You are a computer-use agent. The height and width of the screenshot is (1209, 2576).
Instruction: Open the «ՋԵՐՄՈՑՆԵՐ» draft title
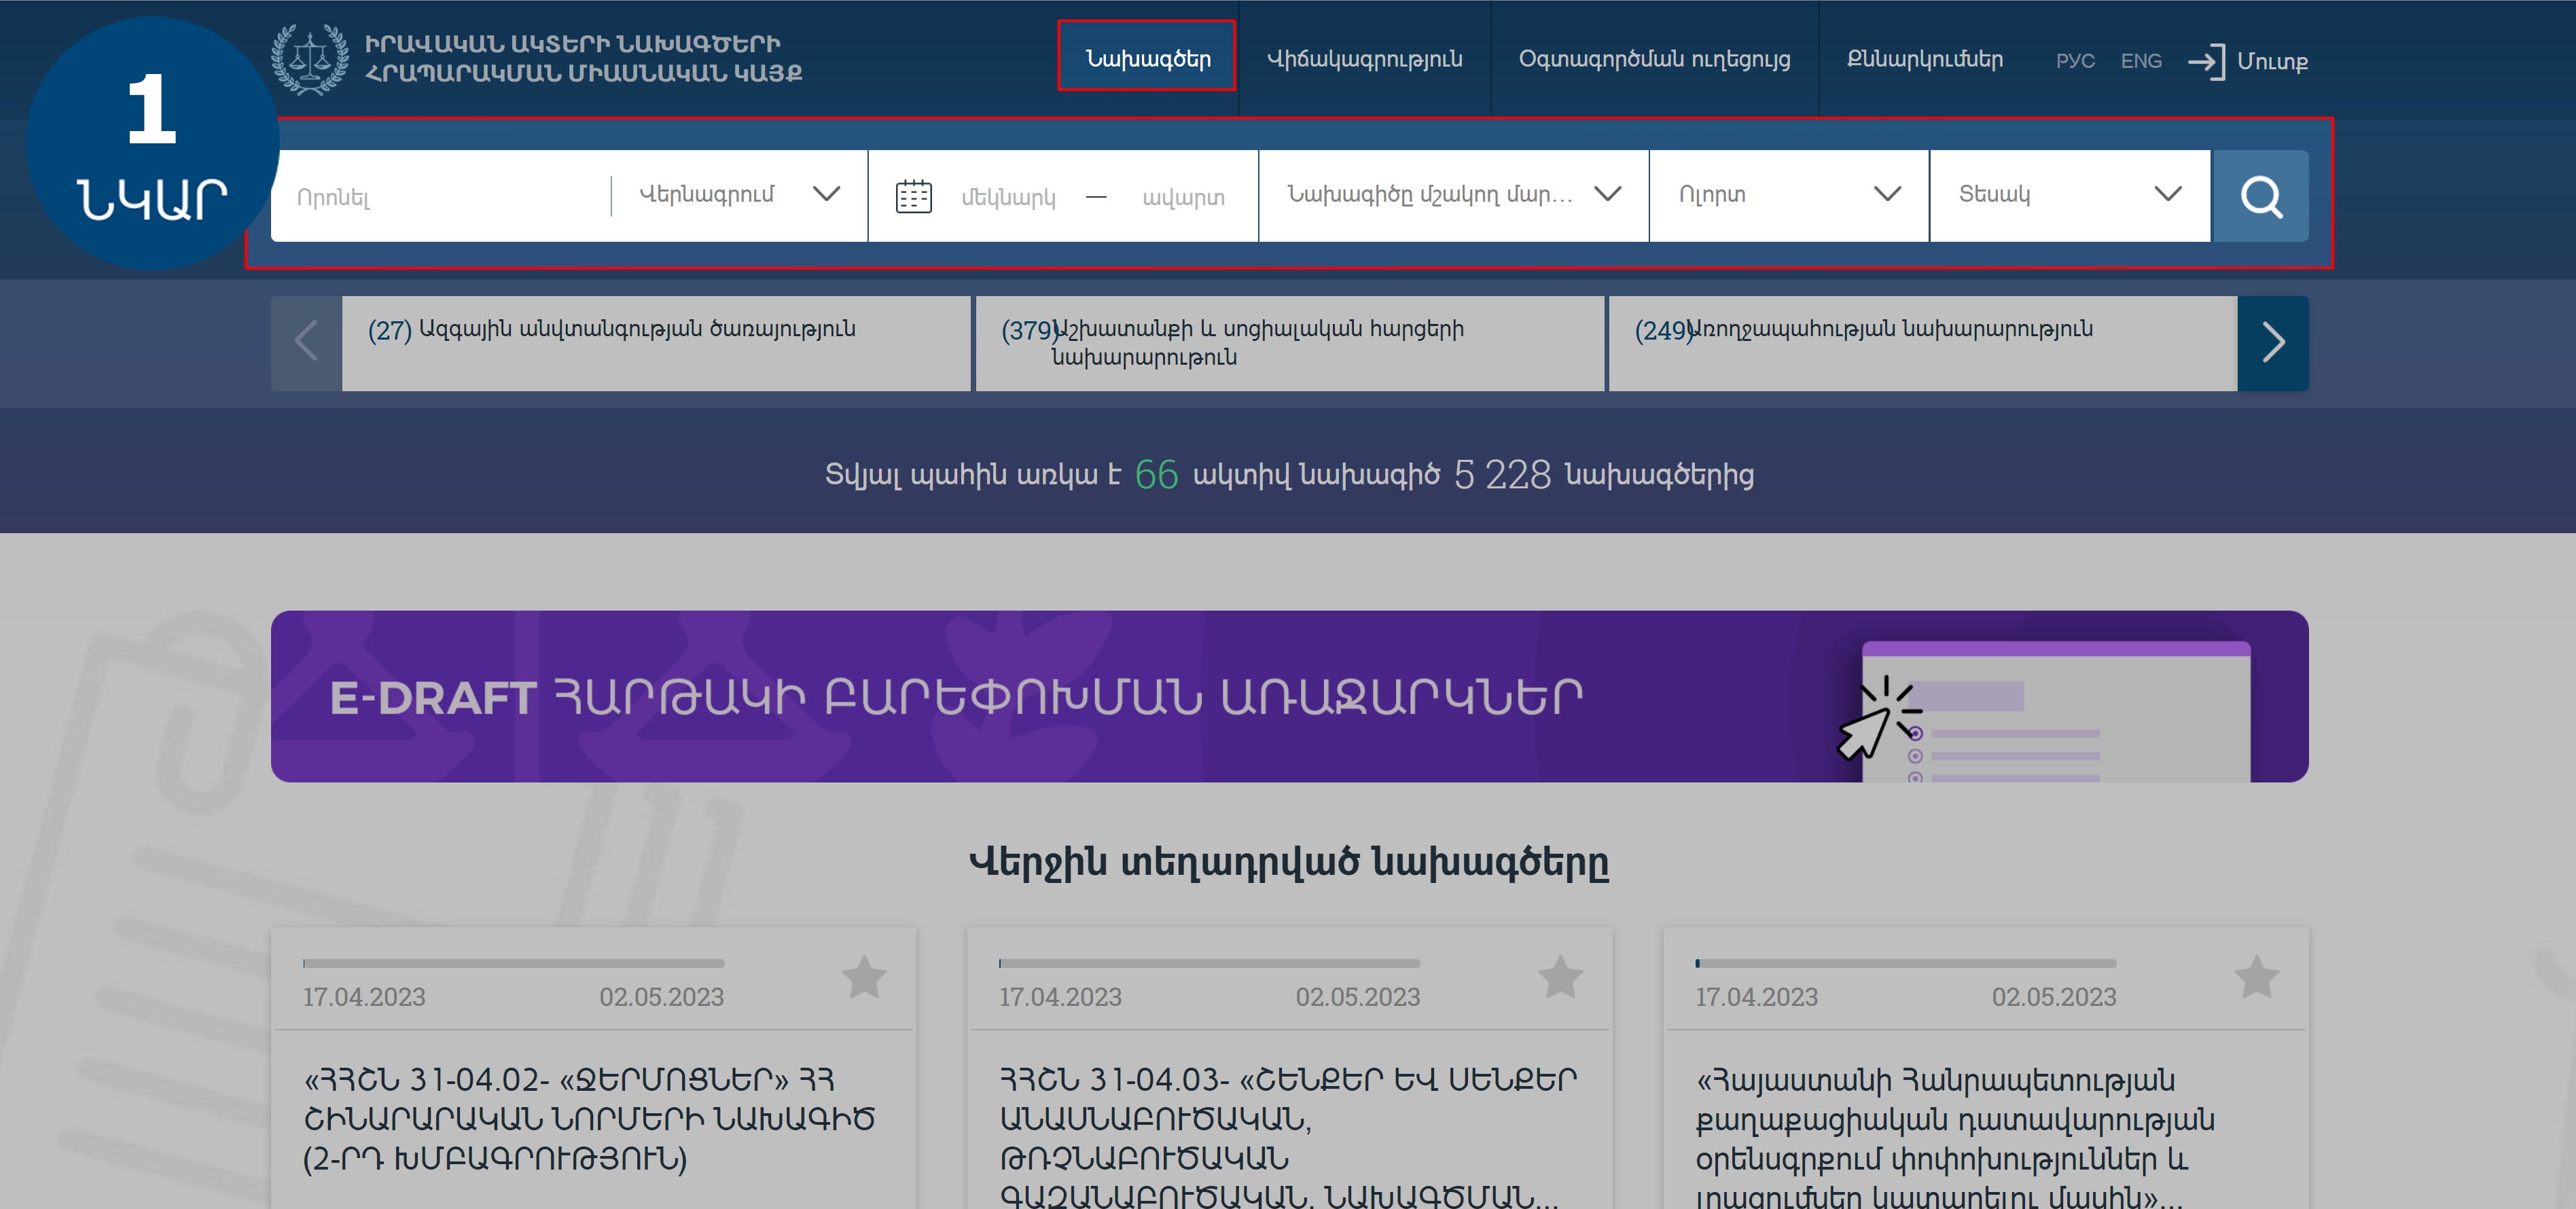[x=589, y=1118]
